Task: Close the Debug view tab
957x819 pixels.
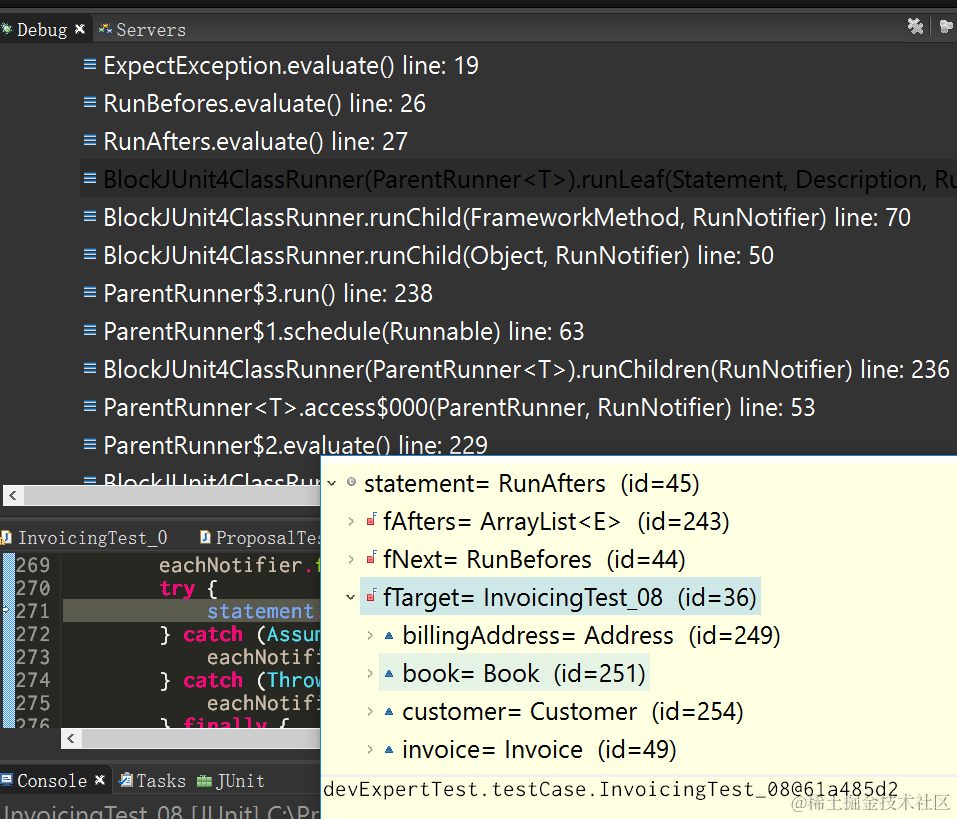Action: point(79,29)
